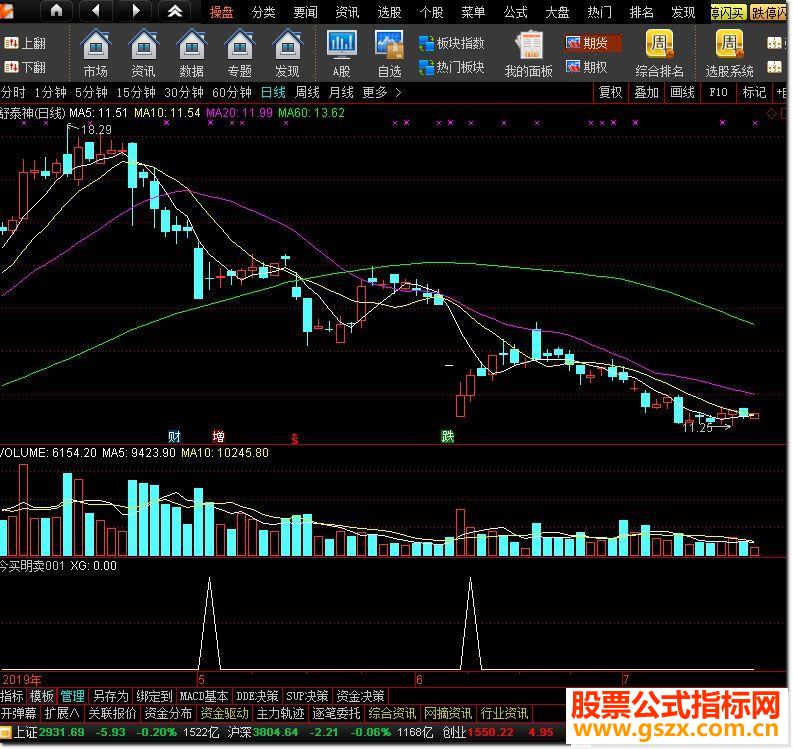Viewport: 793px width, 749px height.
Task: Switch to 5分钟 period
Action: pos(92,93)
